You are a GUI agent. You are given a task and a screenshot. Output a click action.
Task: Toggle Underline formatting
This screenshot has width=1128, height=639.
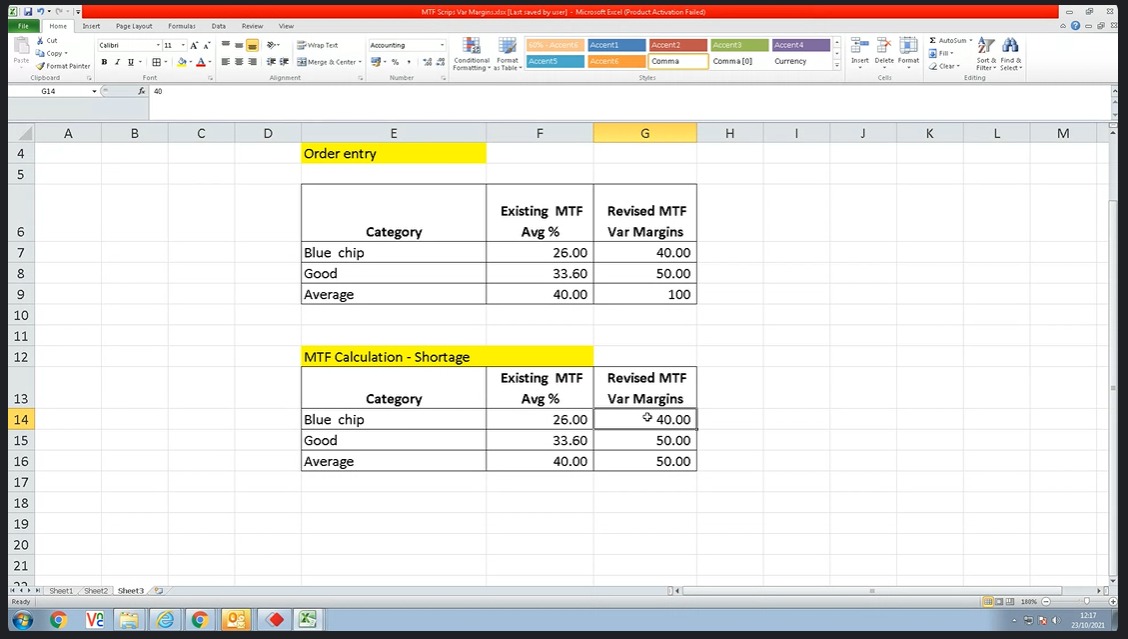tap(130, 63)
